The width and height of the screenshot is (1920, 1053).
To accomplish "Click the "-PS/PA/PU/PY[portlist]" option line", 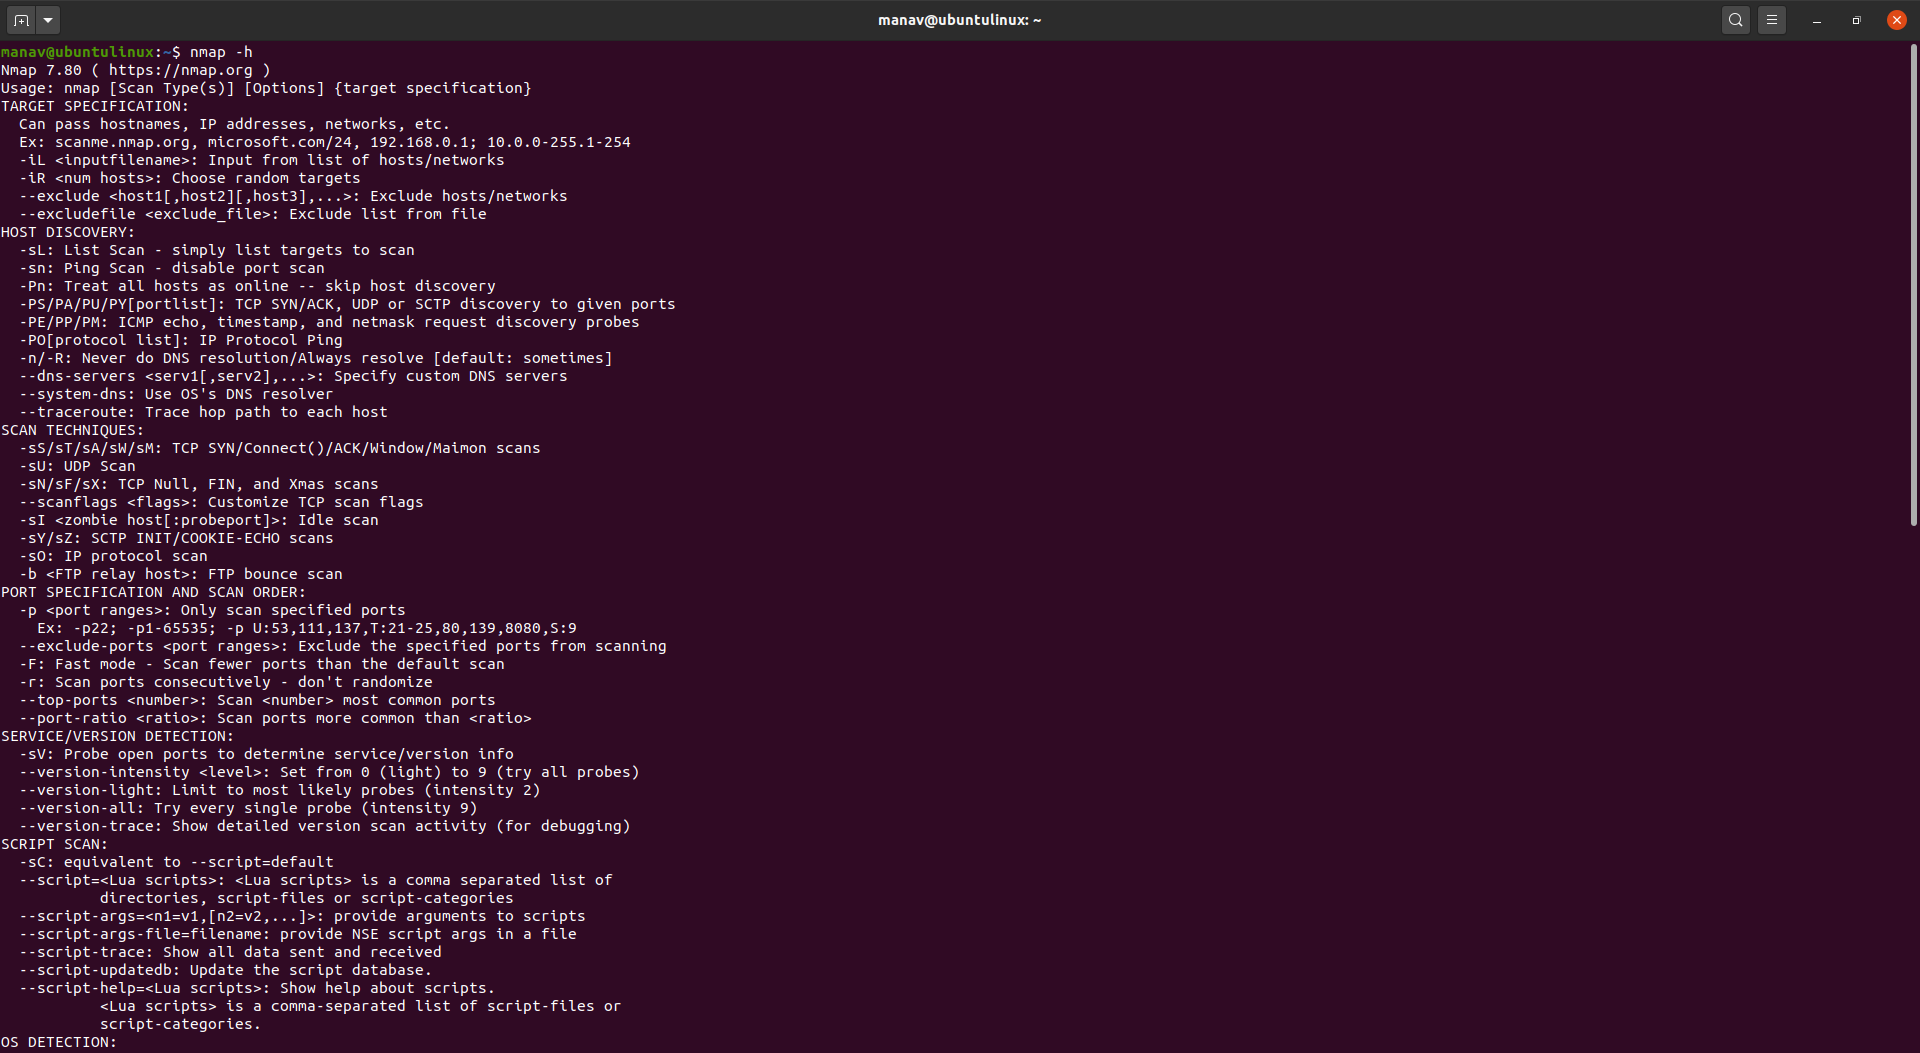I will point(347,304).
